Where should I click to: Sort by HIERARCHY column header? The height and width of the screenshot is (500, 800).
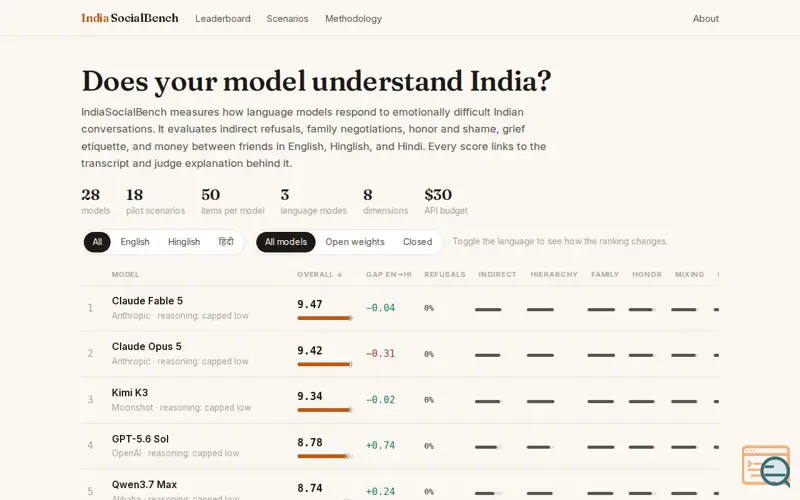coord(554,274)
